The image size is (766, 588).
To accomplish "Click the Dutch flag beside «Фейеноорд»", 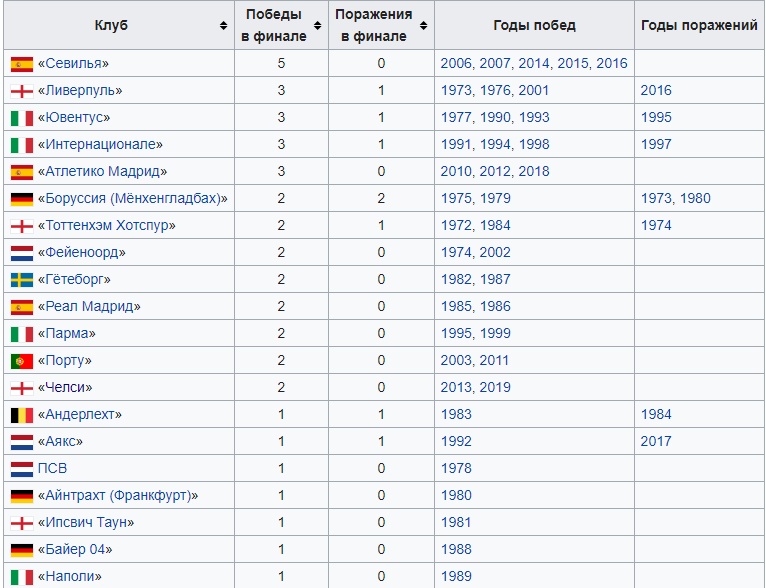I will pos(22,253).
